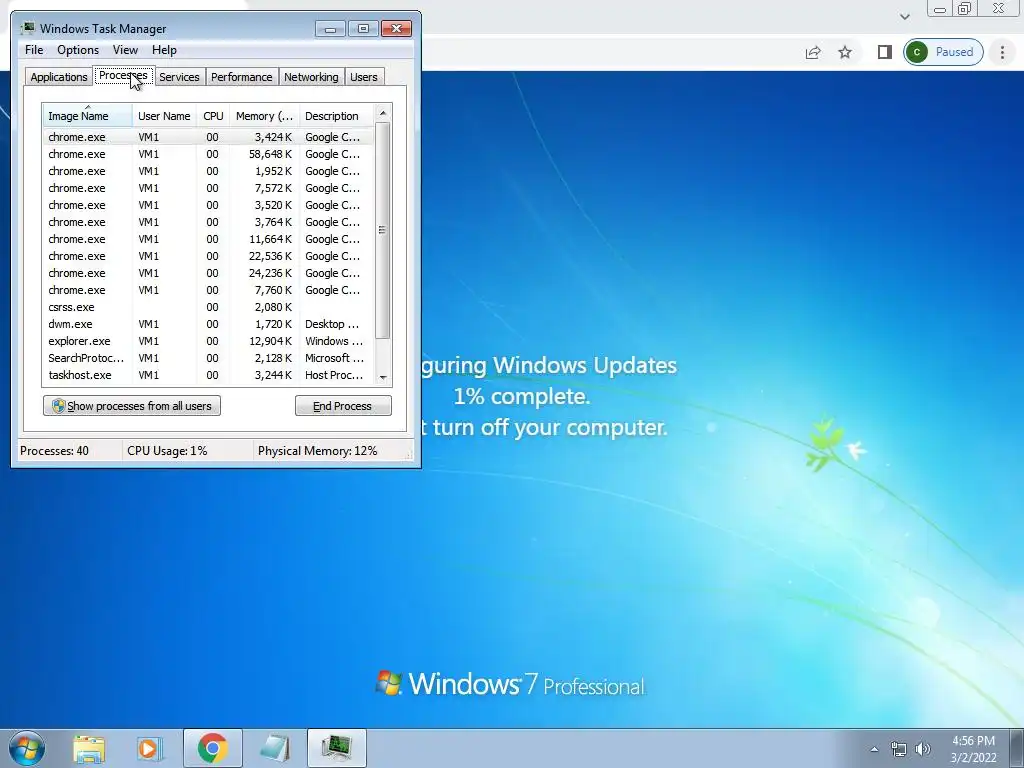Select the chrome.exe row using 7,760 K
This screenshot has width=1024, height=768.
click(x=209, y=290)
